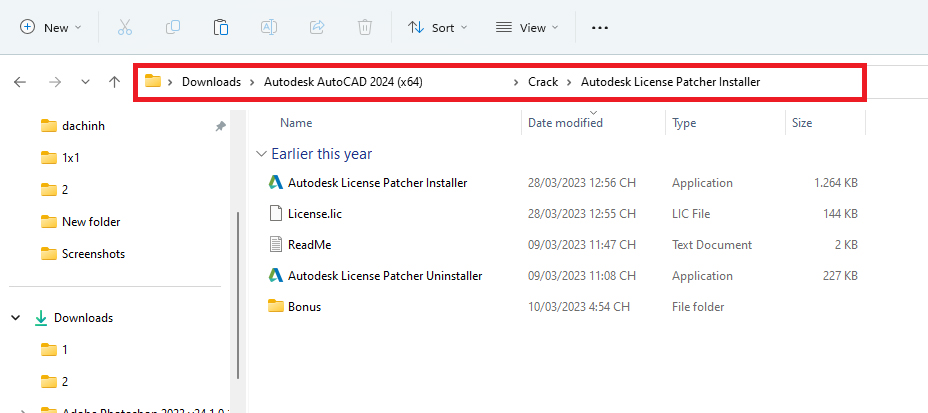Click the LIC File type cell
This screenshot has width=928, height=413.
[691, 214]
